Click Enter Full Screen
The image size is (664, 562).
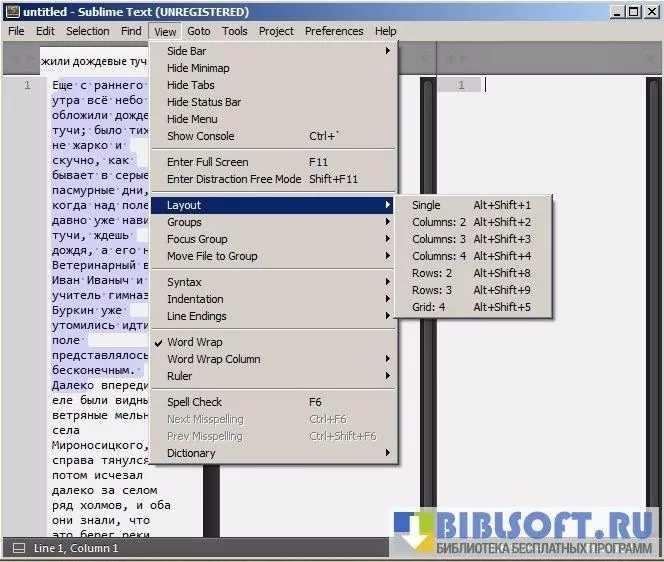pyautogui.click(x=207, y=162)
